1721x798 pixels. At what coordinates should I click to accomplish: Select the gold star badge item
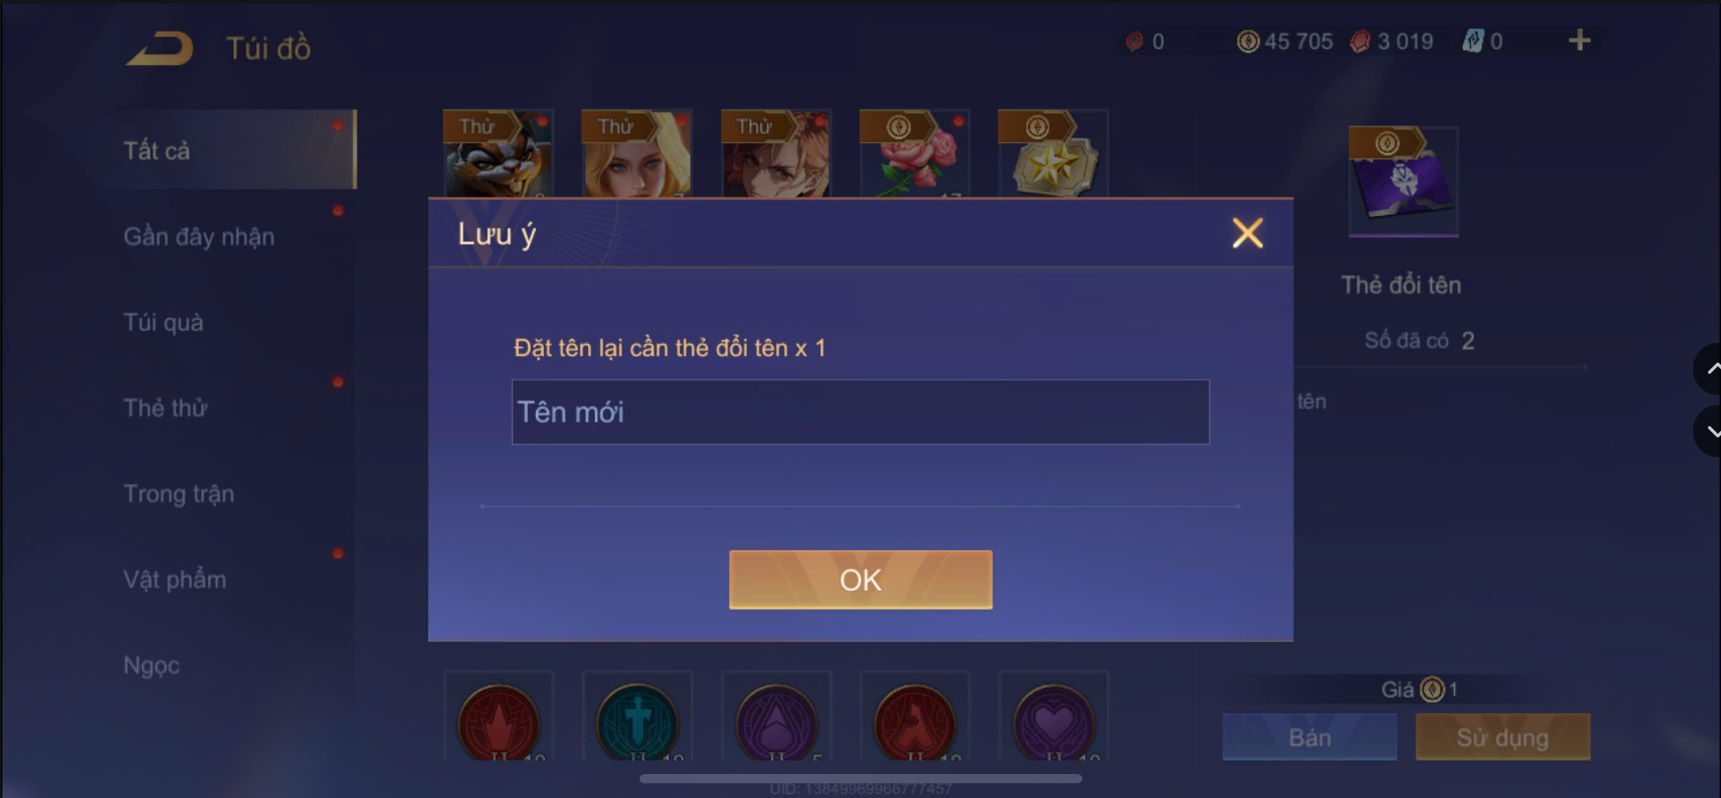coord(1053,154)
